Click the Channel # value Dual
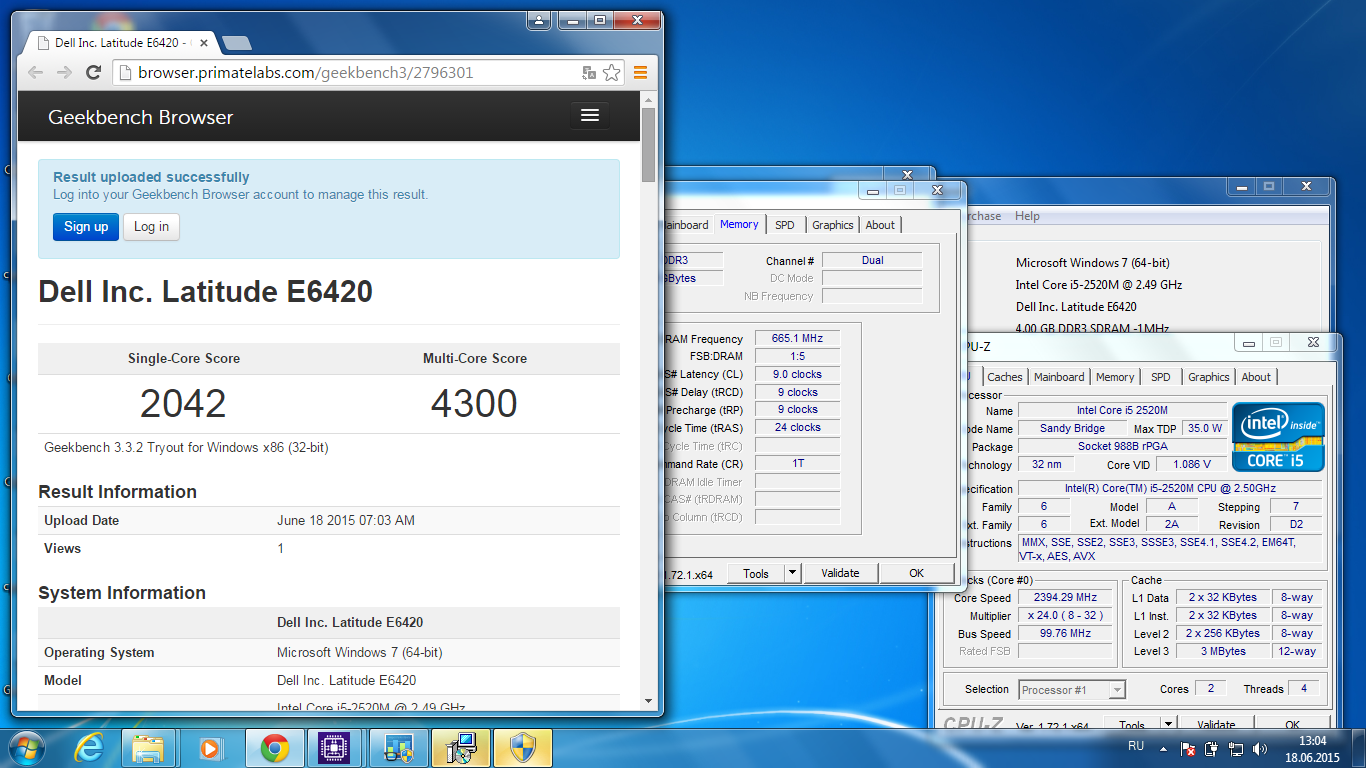Viewport: 1366px width, 768px height. click(x=872, y=260)
